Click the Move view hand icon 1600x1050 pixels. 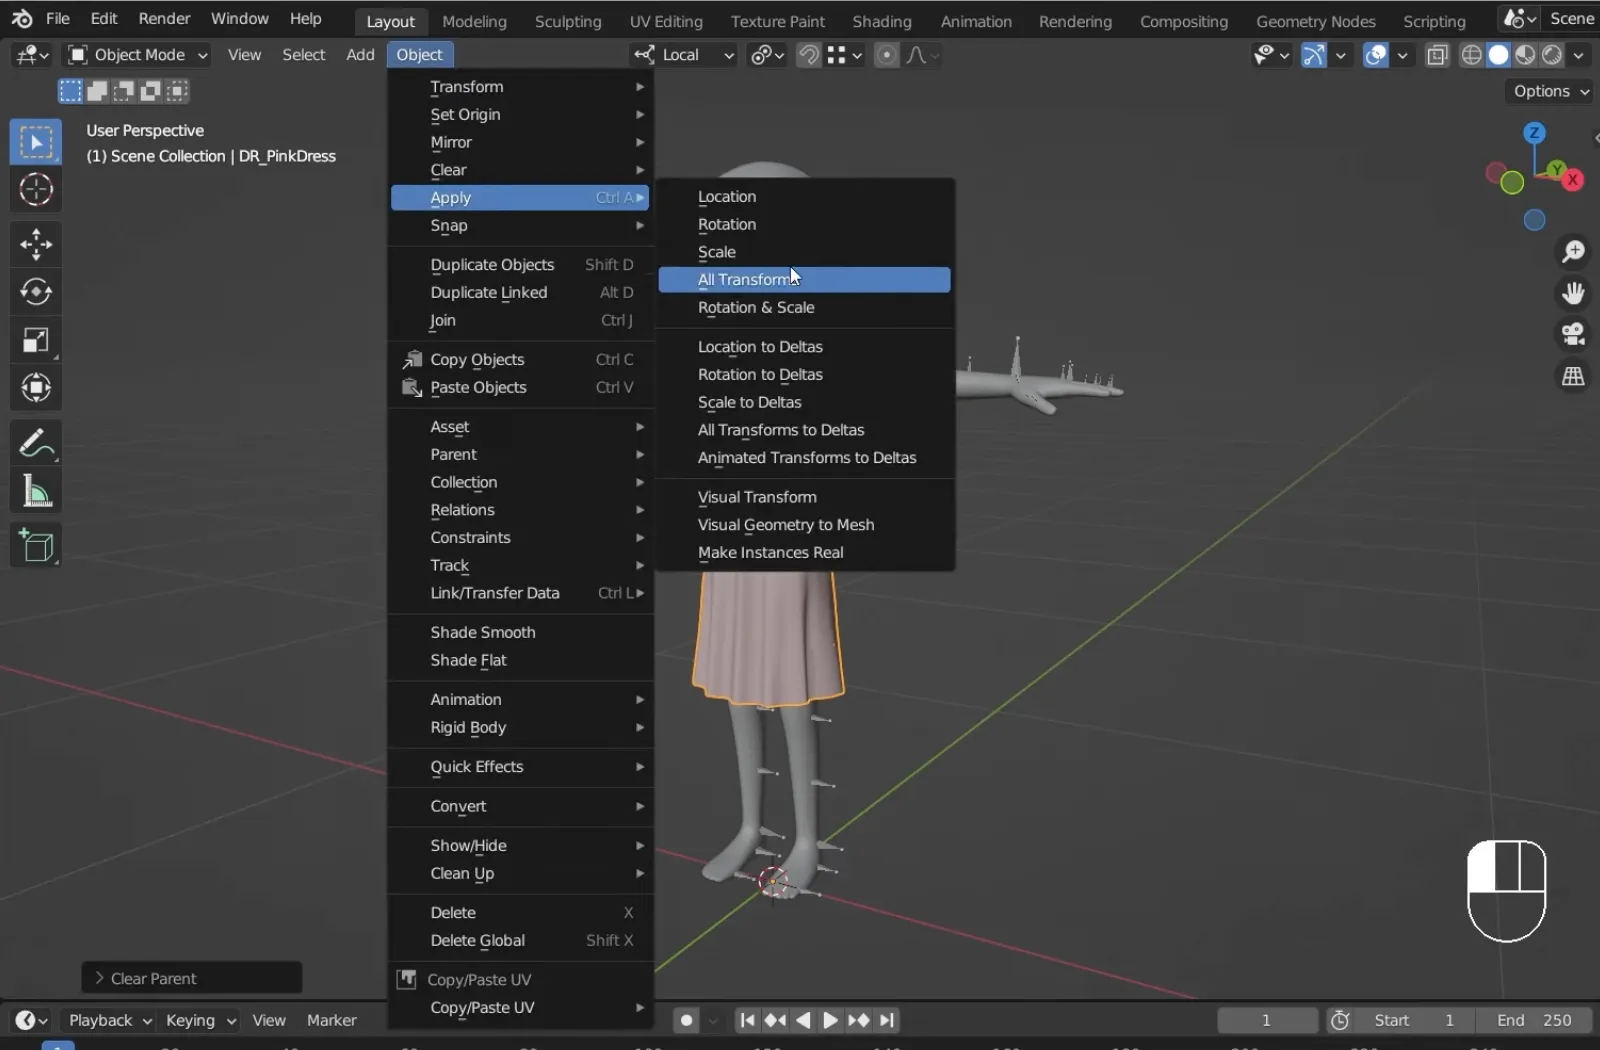[x=1573, y=292]
